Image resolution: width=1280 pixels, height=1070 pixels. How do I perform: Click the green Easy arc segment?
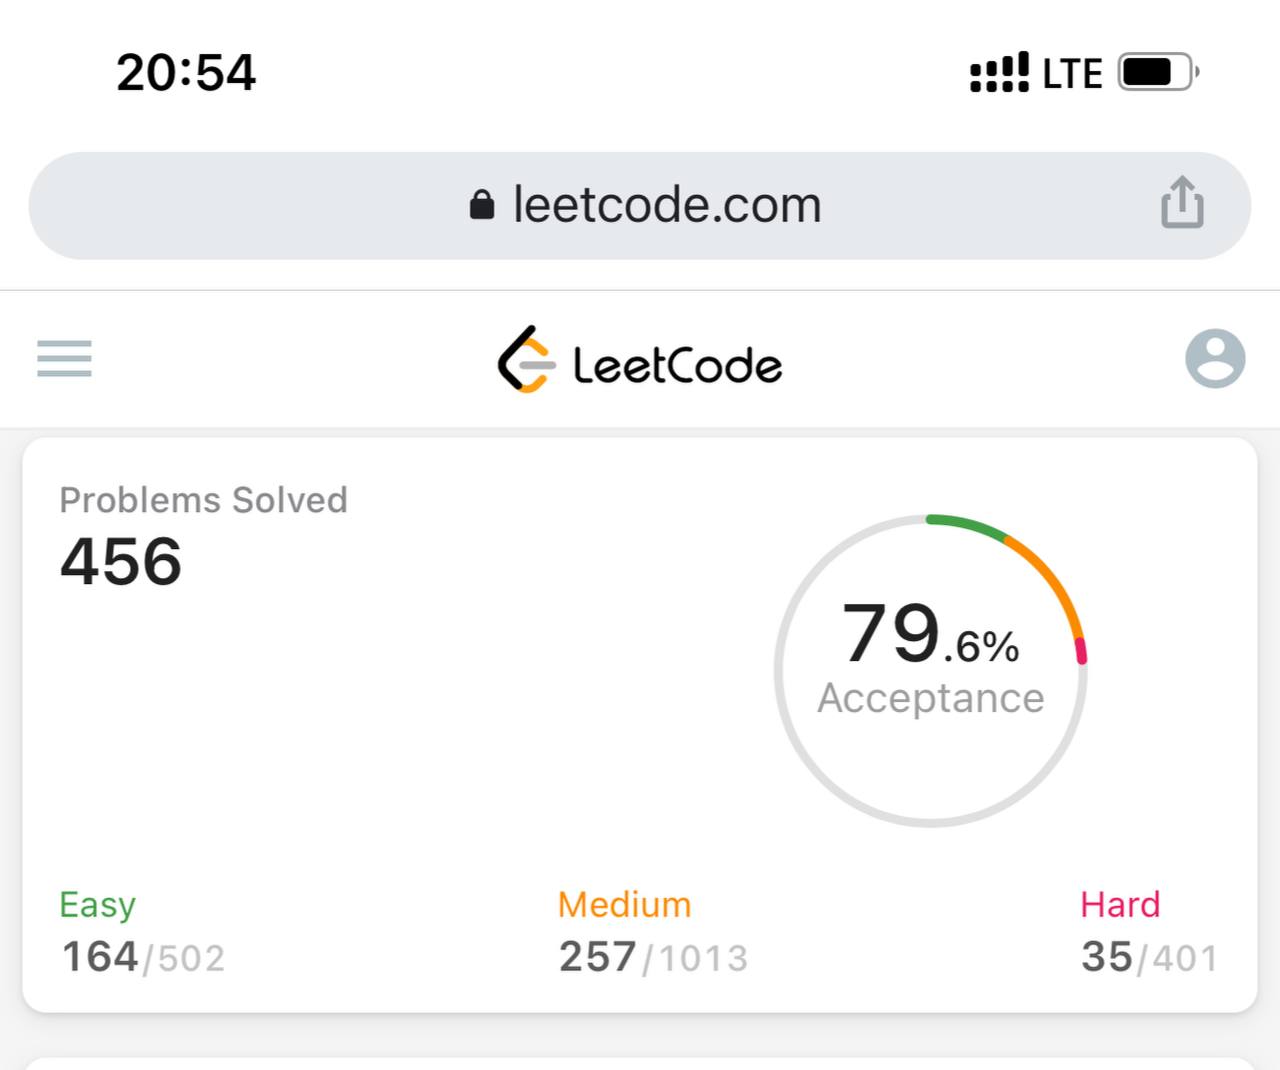[966, 526]
